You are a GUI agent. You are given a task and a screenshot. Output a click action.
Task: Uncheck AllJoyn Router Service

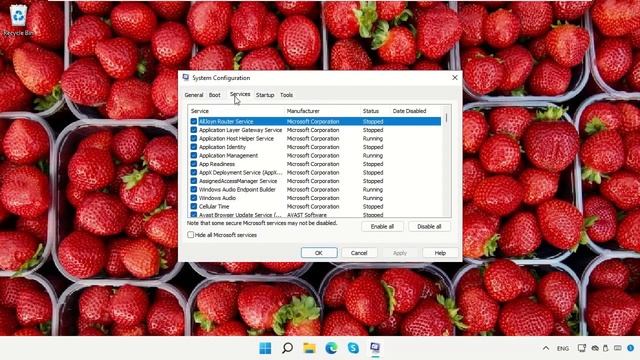193,121
